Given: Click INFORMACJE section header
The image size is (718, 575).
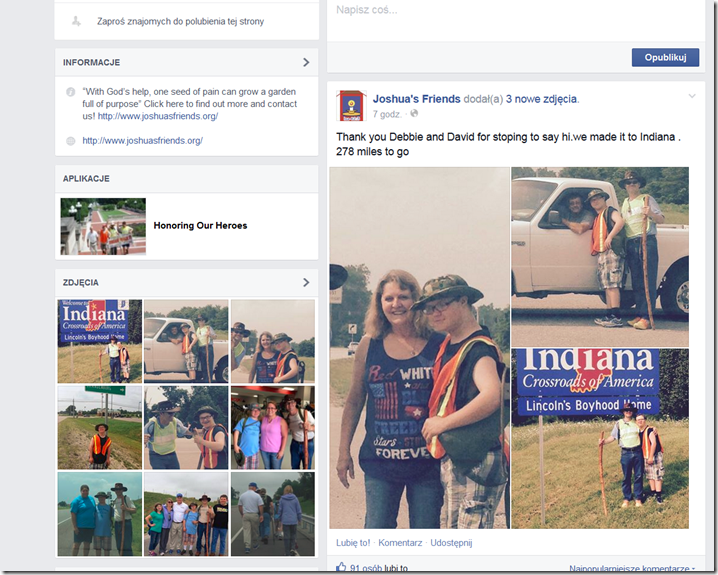Looking at the screenshot, I should pos(92,62).
